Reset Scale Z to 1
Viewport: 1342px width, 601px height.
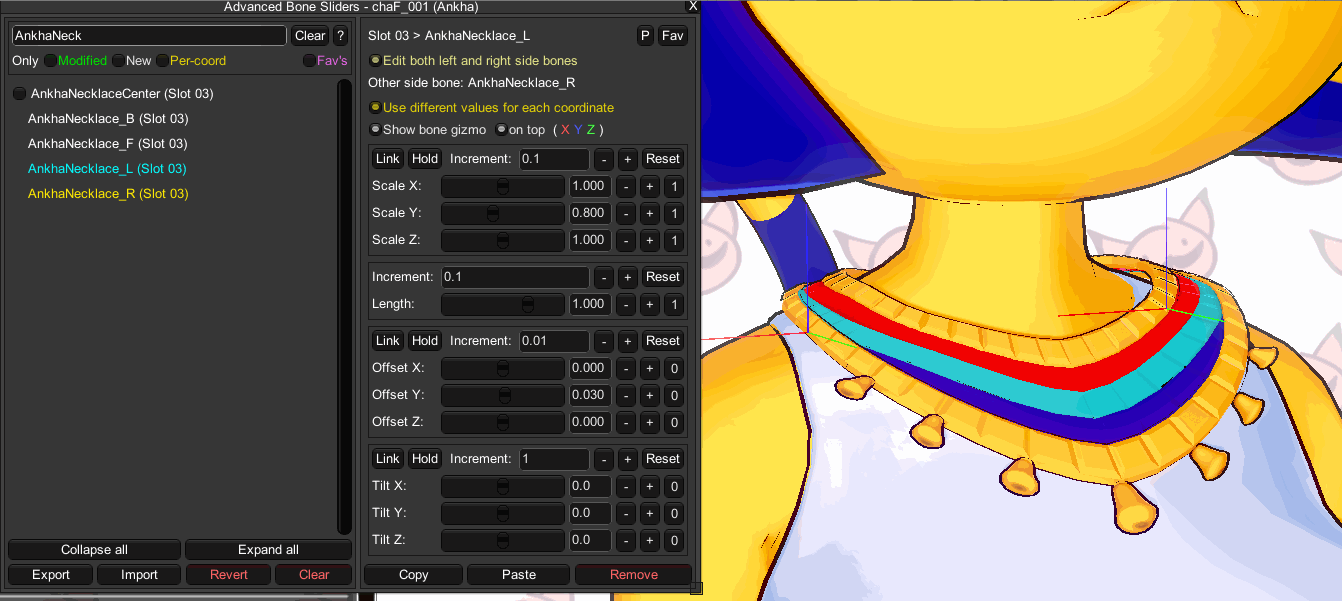[x=674, y=240]
